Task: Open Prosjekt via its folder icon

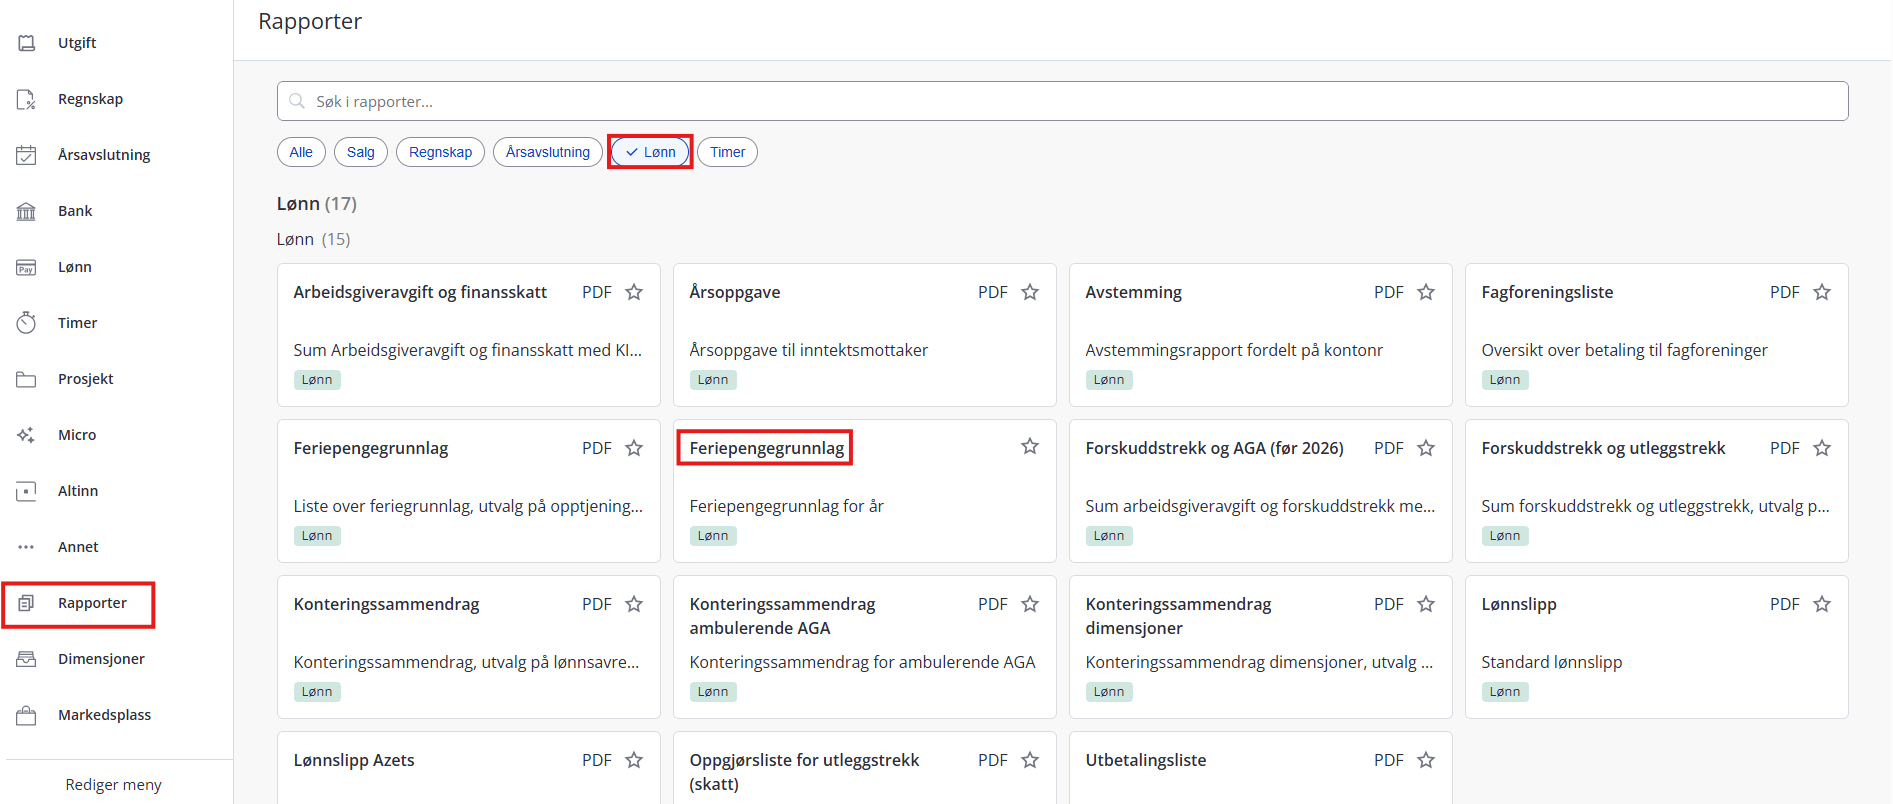Action: (x=27, y=379)
